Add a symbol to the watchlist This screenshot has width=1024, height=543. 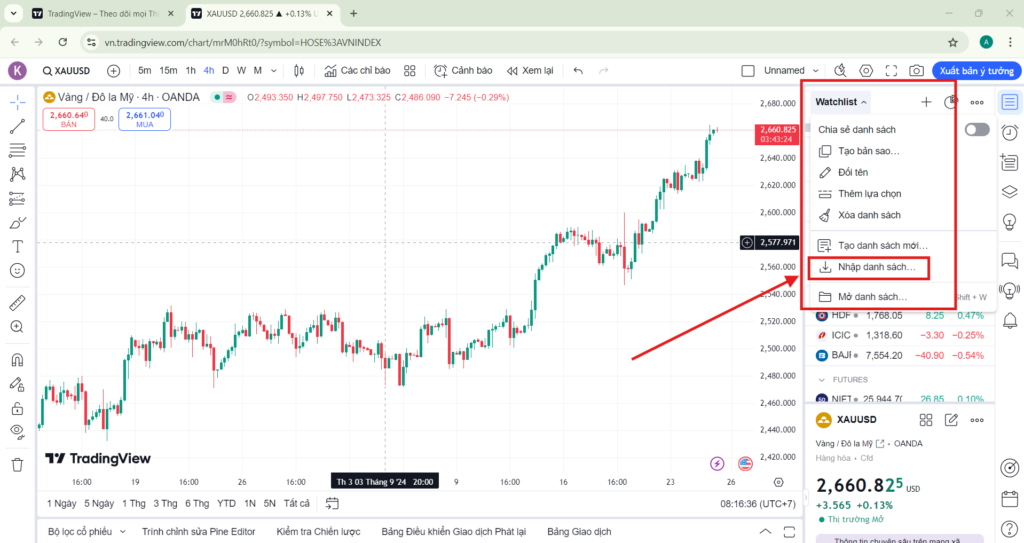pyautogui.click(x=926, y=102)
